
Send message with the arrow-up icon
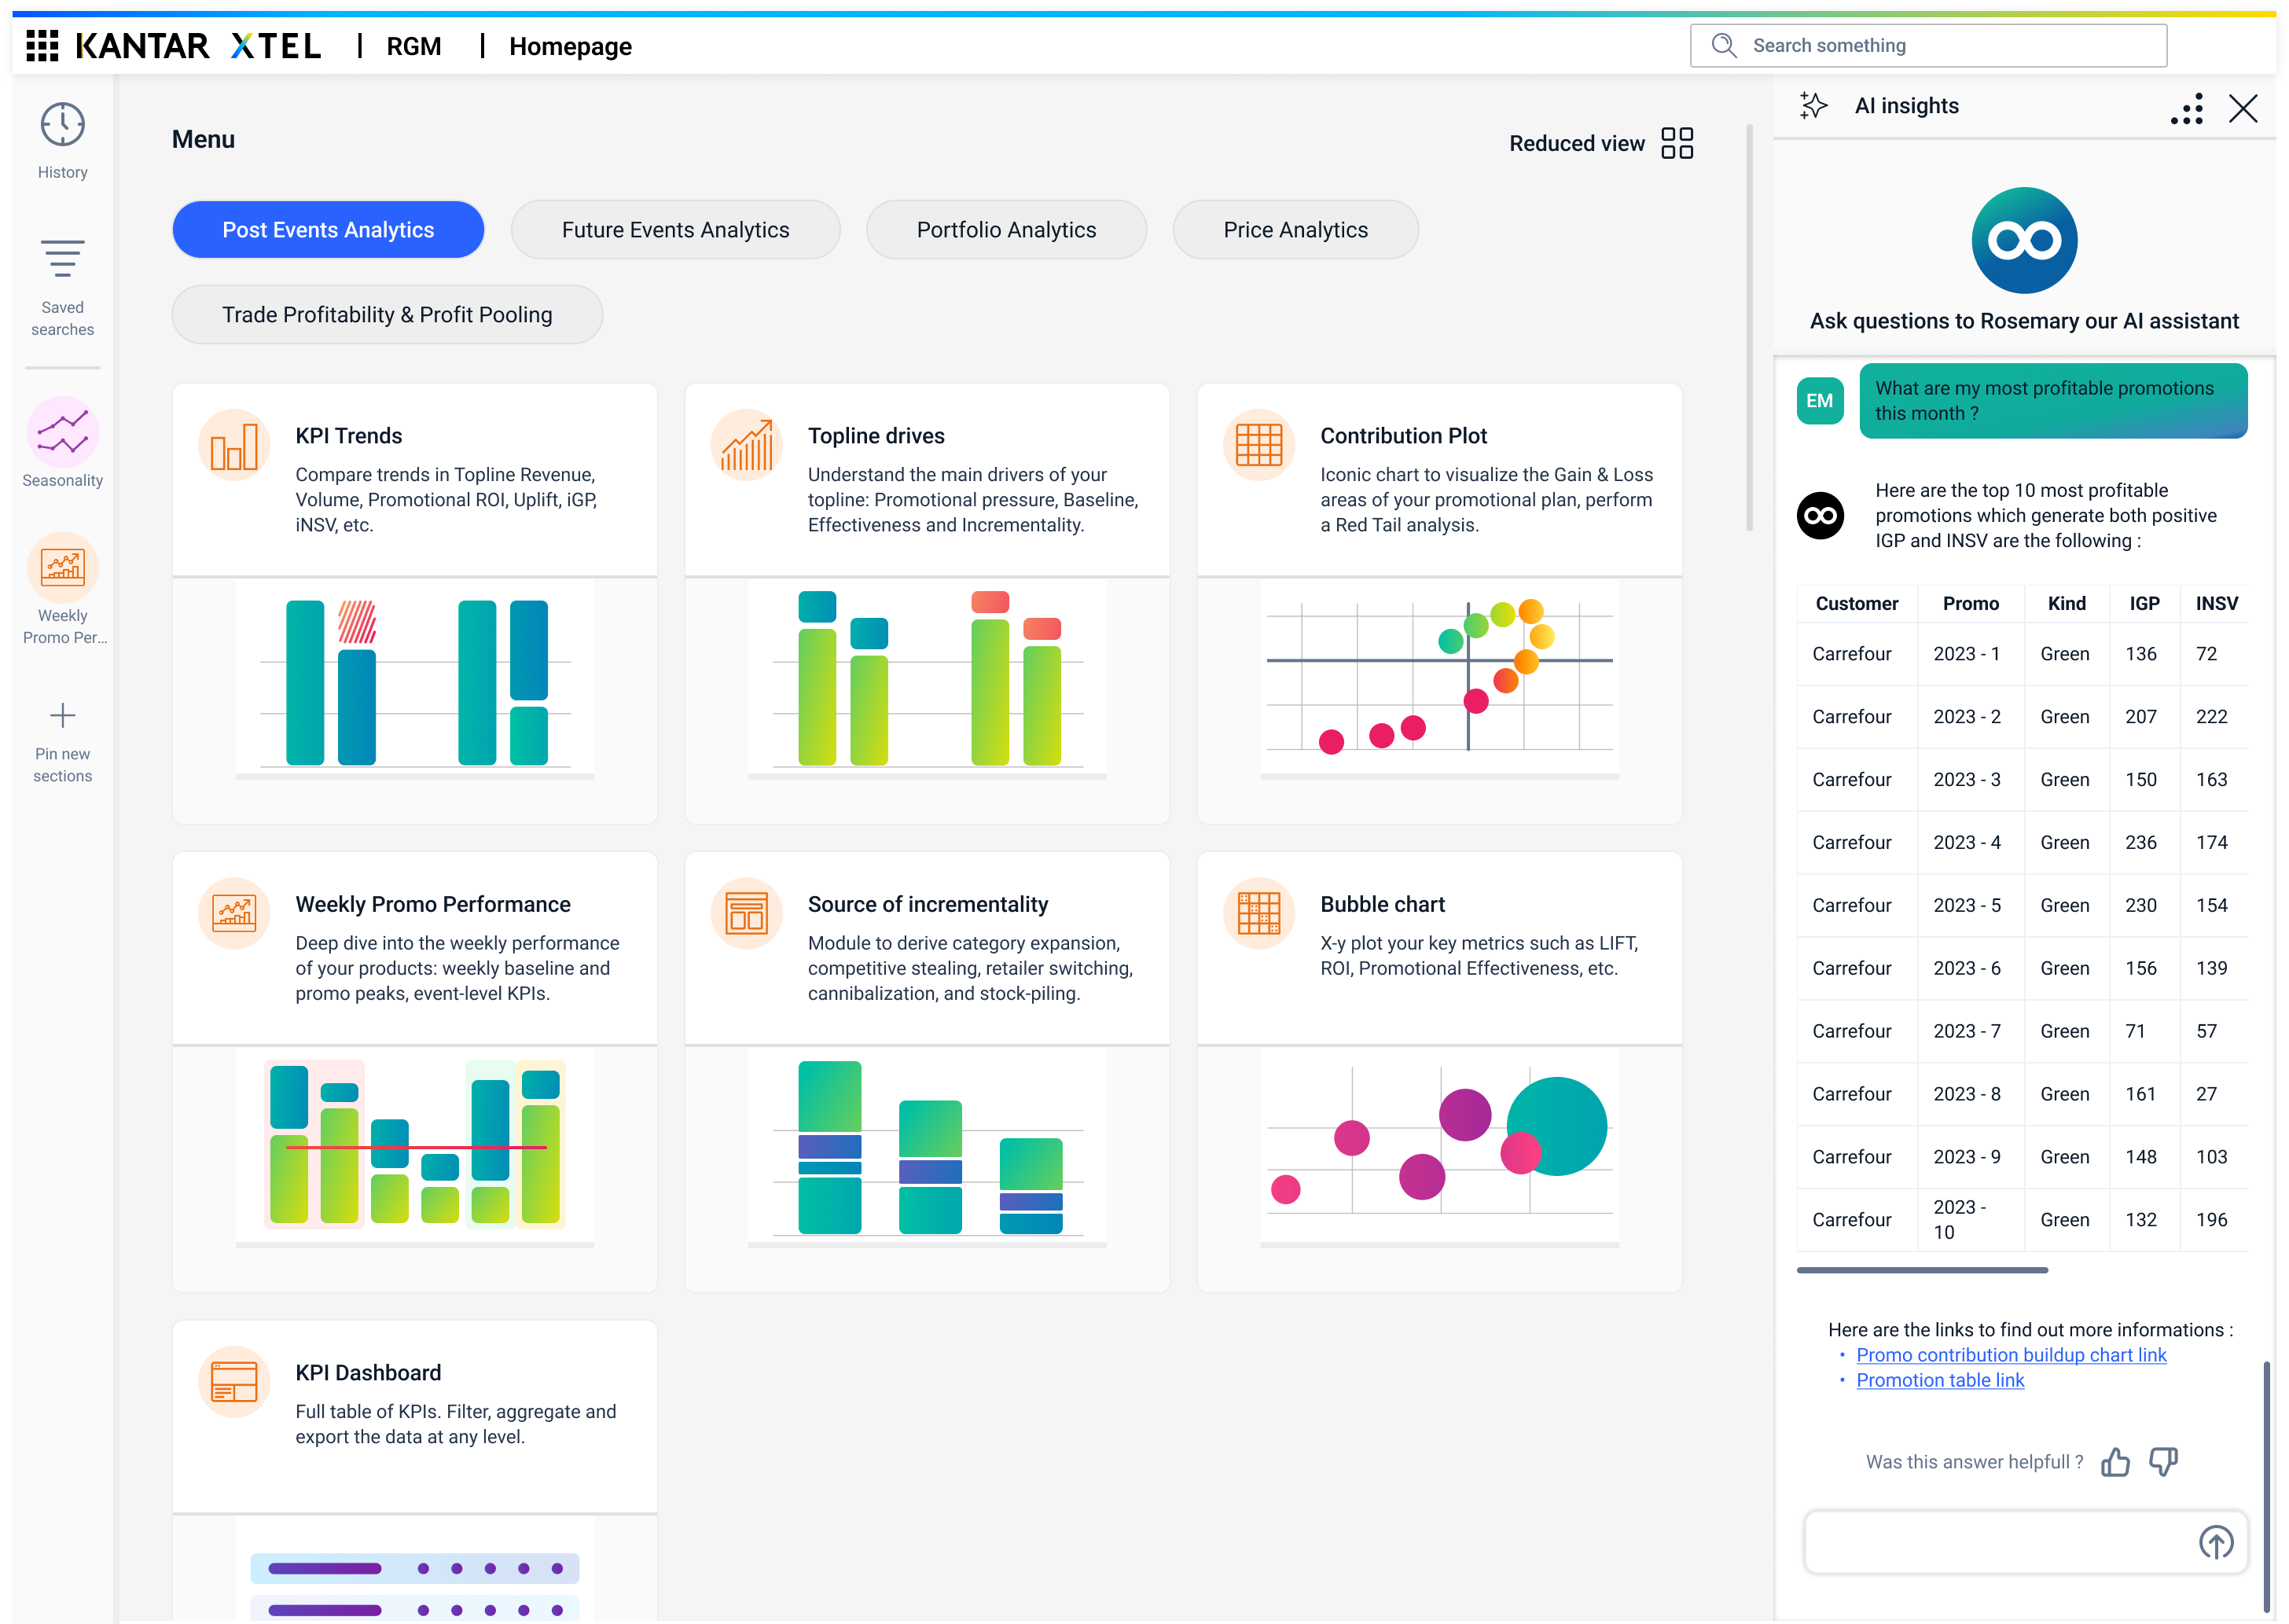point(2216,1542)
